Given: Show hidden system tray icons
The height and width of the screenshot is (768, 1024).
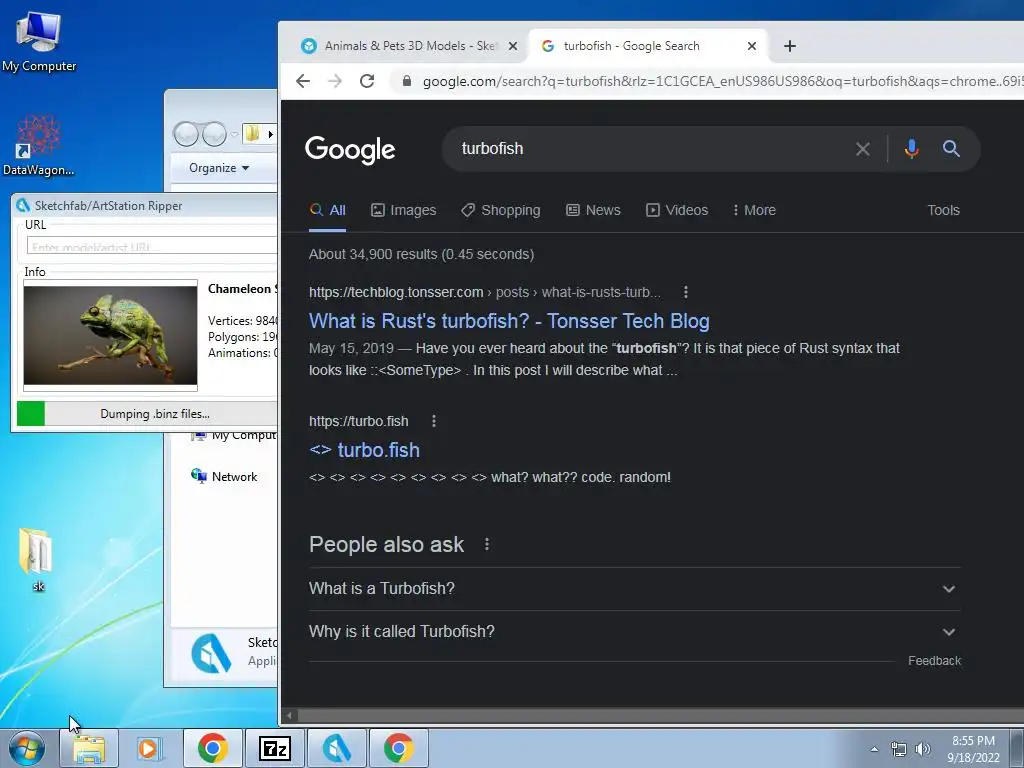Looking at the screenshot, I should 874,749.
